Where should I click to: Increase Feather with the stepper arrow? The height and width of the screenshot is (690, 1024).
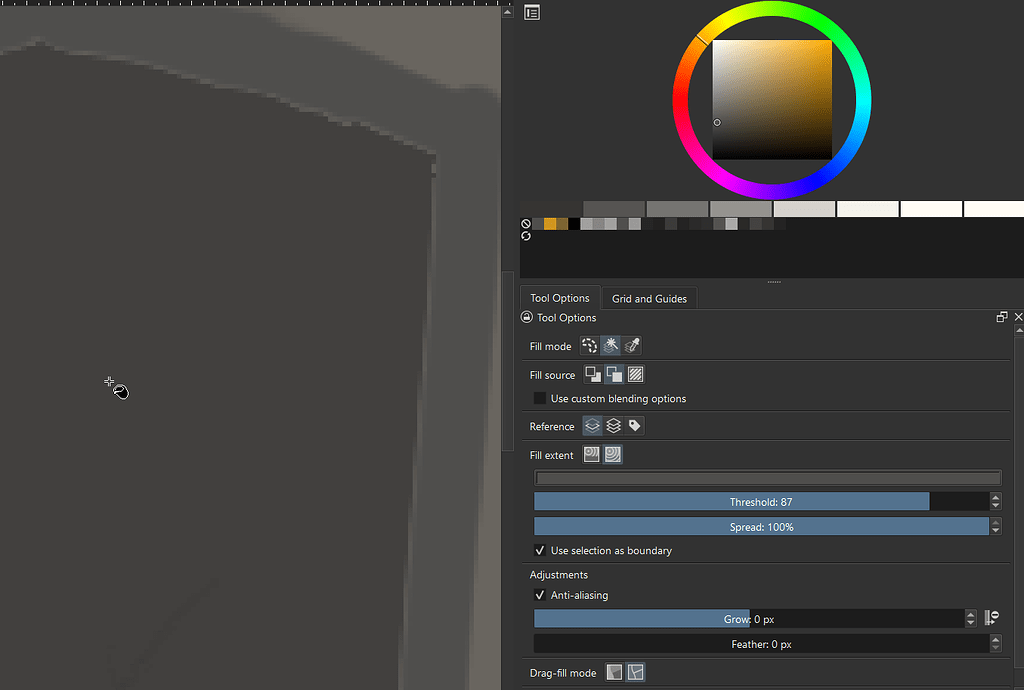(x=995, y=641)
